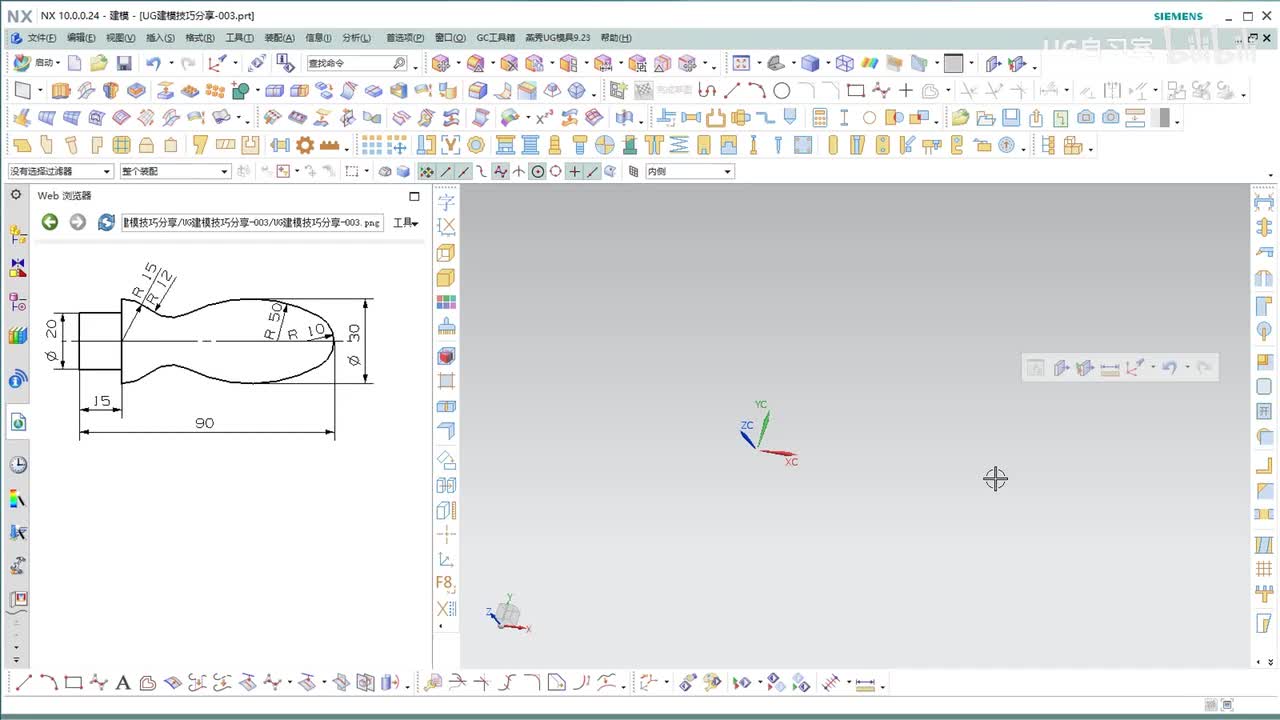
Task: Create a new file with New icon
Action: [75, 63]
